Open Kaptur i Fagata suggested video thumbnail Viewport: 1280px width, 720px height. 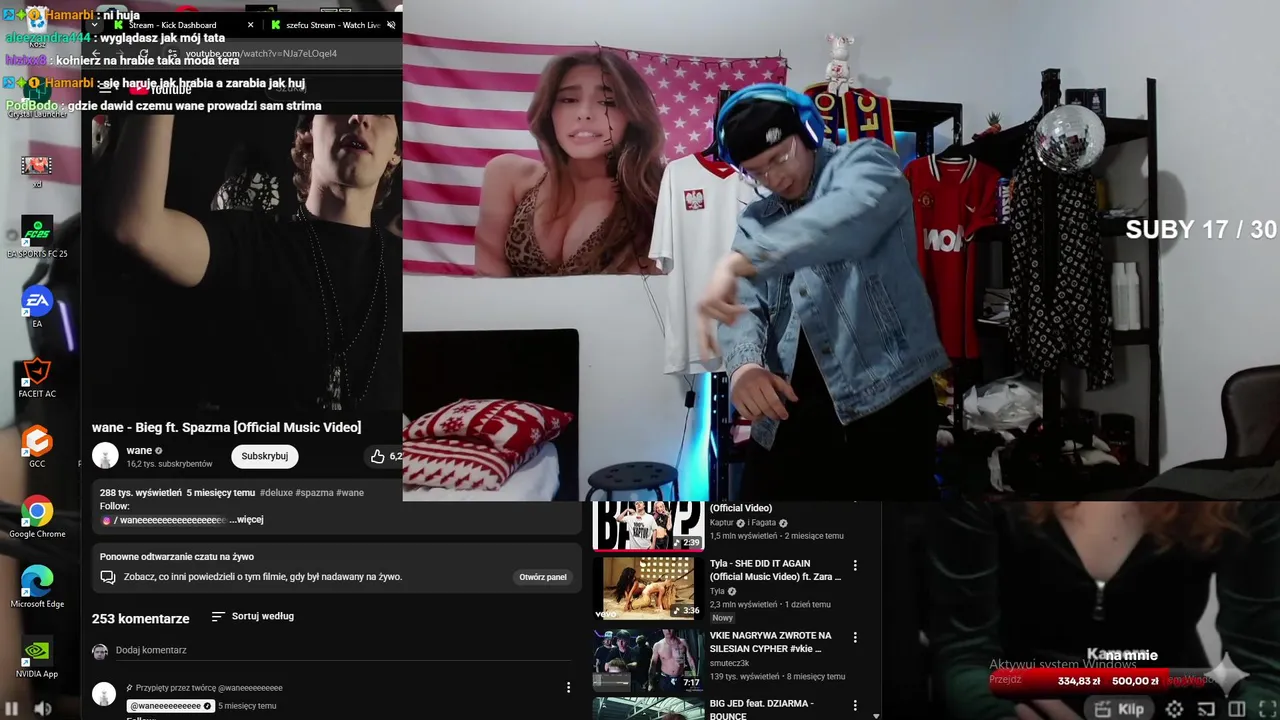[x=648, y=526]
